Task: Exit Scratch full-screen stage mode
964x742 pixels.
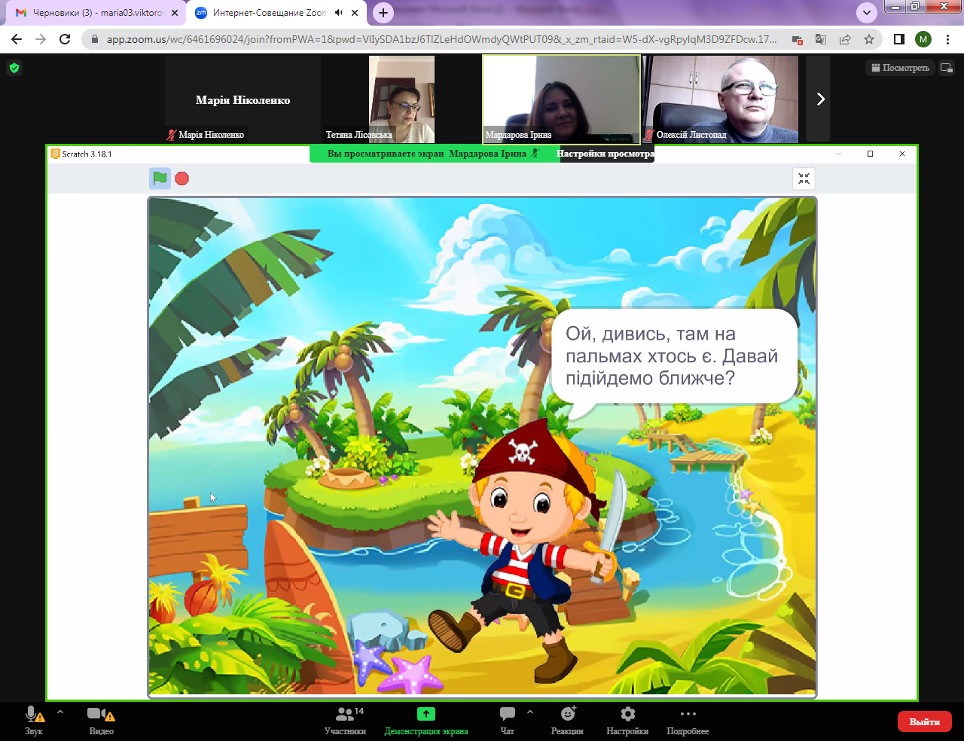Action: pos(804,178)
